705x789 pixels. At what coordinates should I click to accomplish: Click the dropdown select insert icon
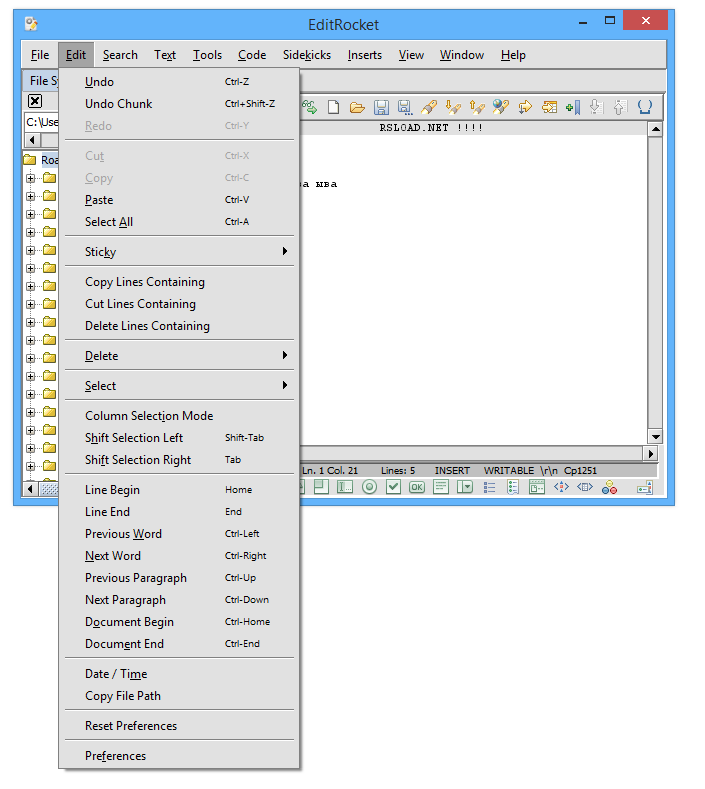tap(464, 487)
